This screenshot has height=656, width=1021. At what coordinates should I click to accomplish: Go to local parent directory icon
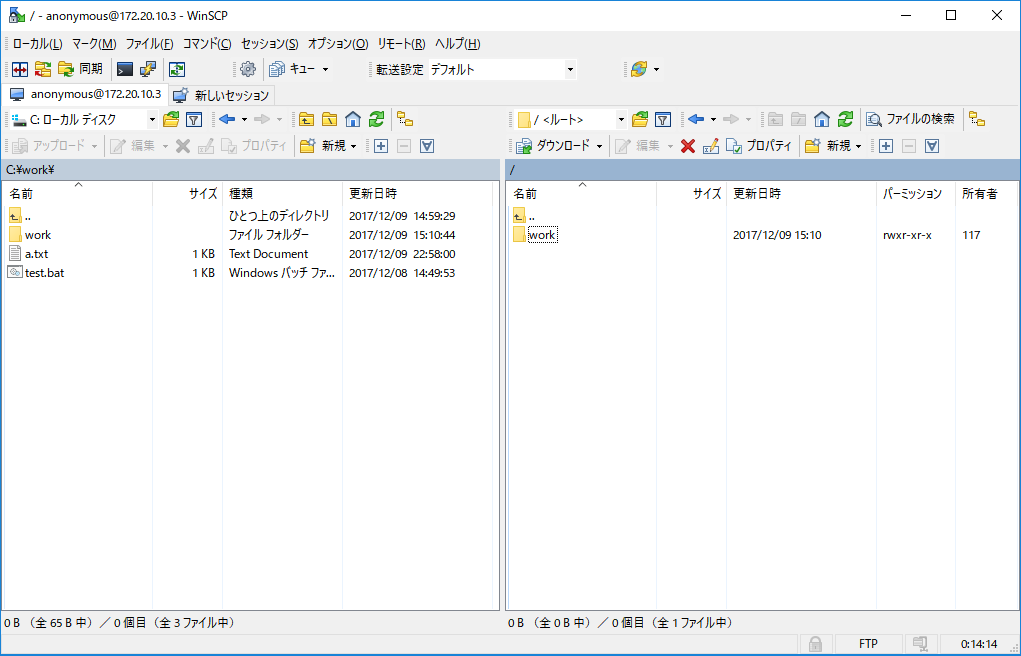point(307,119)
